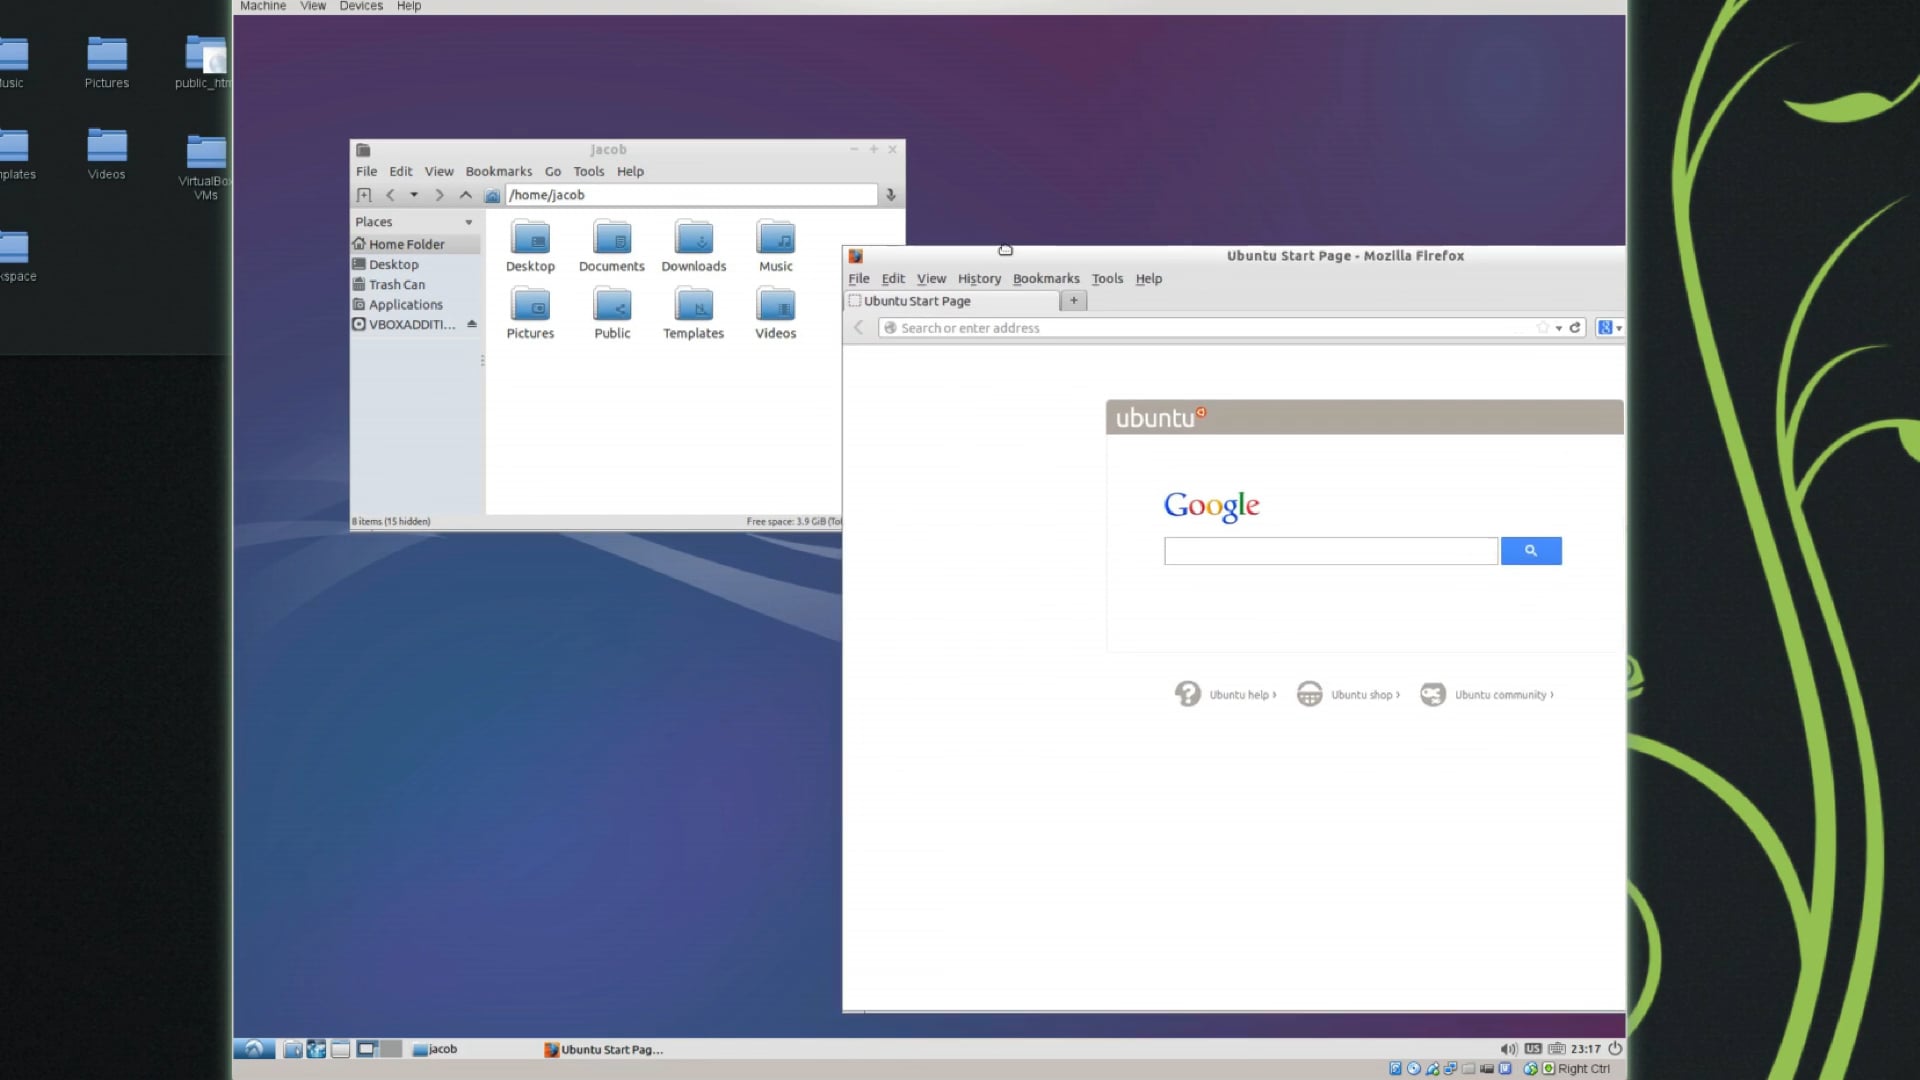Image resolution: width=1920 pixels, height=1080 pixels.
Task: Click the blue Google search button
Action: click(1531, 551)
